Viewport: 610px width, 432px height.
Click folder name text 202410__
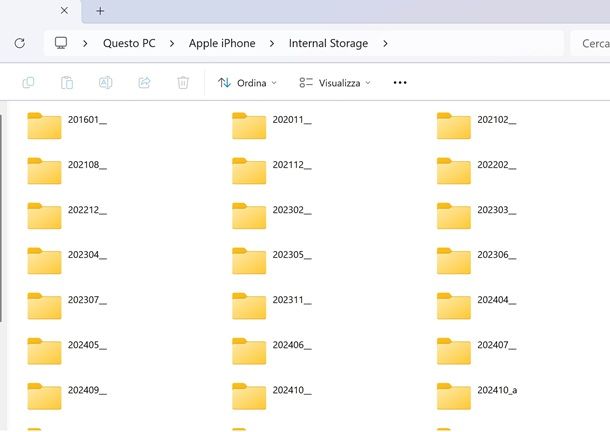(292, 390)
